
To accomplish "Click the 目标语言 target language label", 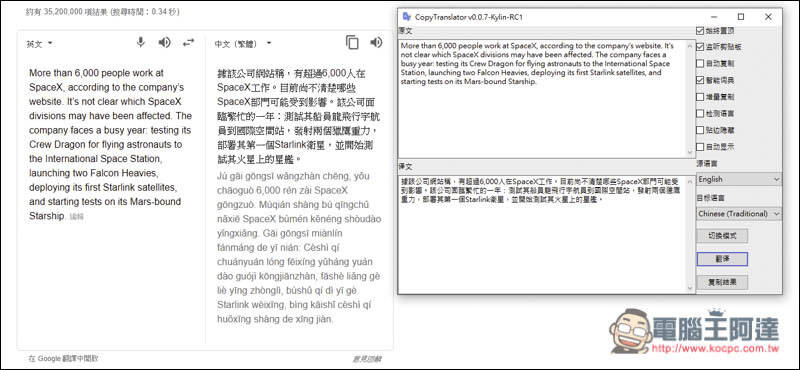I will 710,198.
